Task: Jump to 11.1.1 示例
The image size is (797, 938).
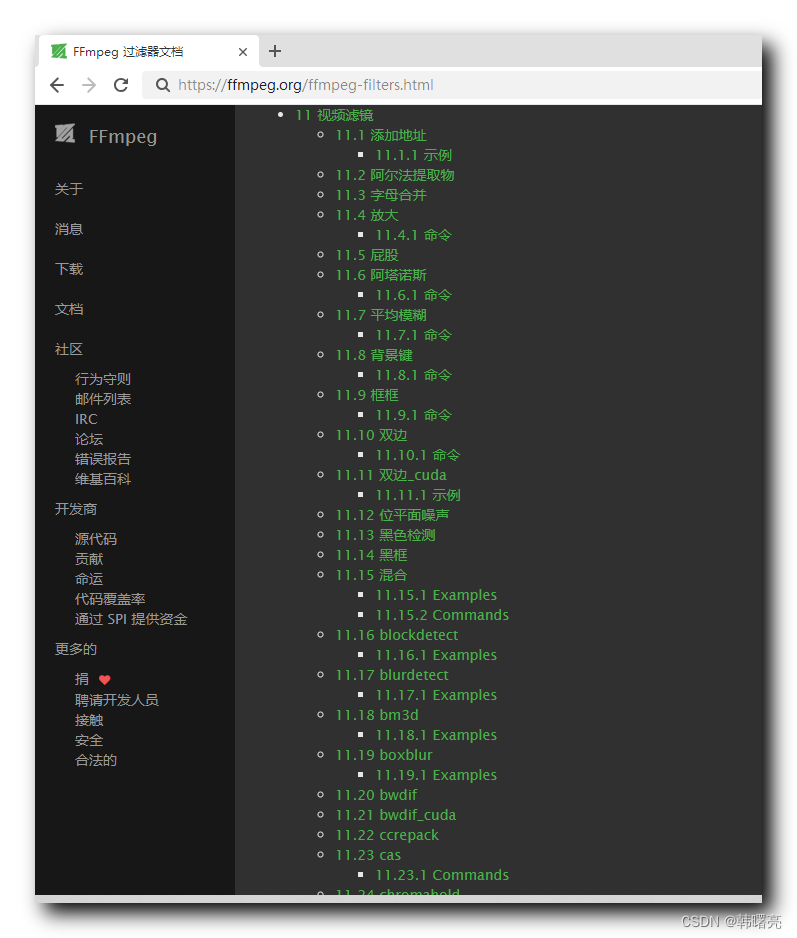Action: 413,155
